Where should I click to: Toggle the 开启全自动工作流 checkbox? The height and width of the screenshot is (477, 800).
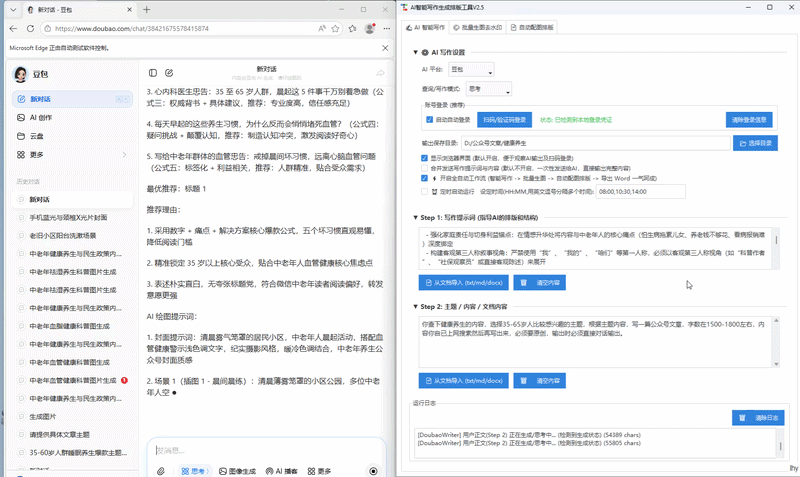424,178
